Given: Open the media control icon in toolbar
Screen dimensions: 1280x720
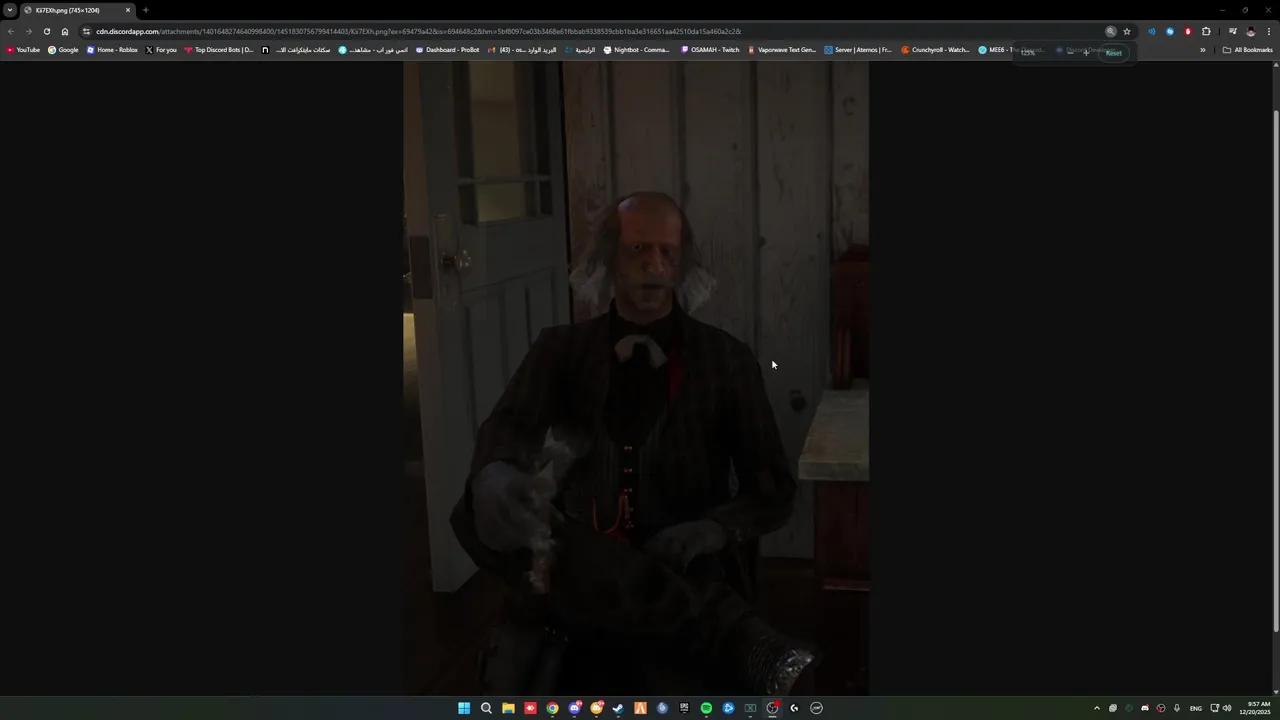Looking at the screenshot, I should click(x=1233, y=31).
